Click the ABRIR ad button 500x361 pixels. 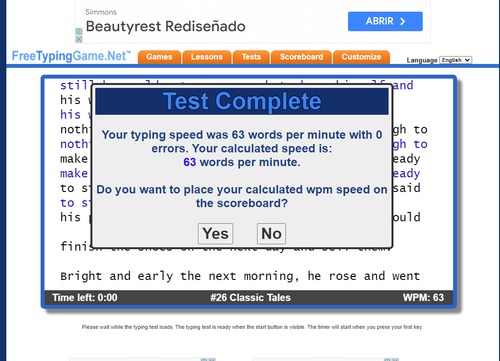(x=385, y=21)
